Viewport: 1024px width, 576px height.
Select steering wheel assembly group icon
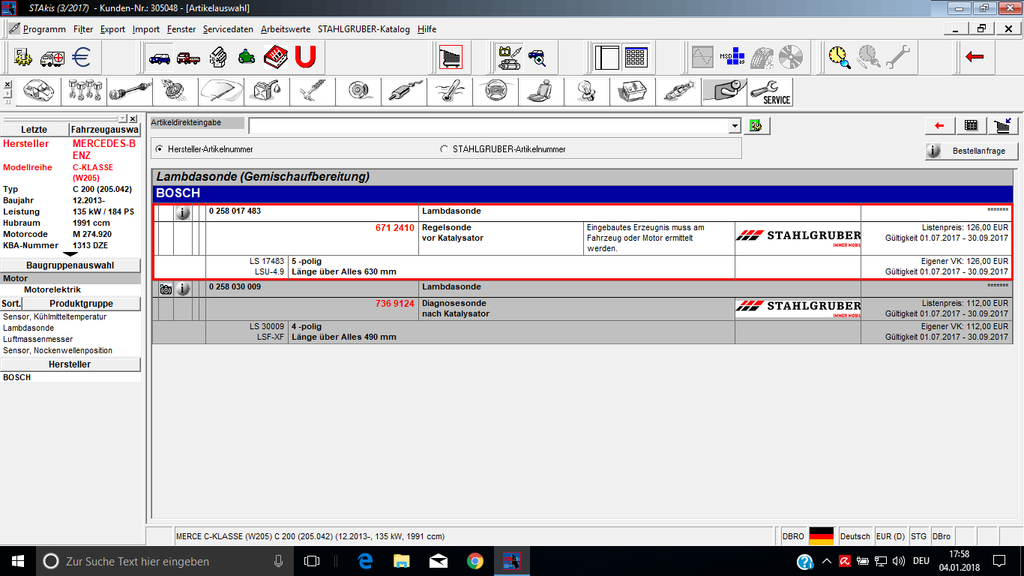pos(496,91)
